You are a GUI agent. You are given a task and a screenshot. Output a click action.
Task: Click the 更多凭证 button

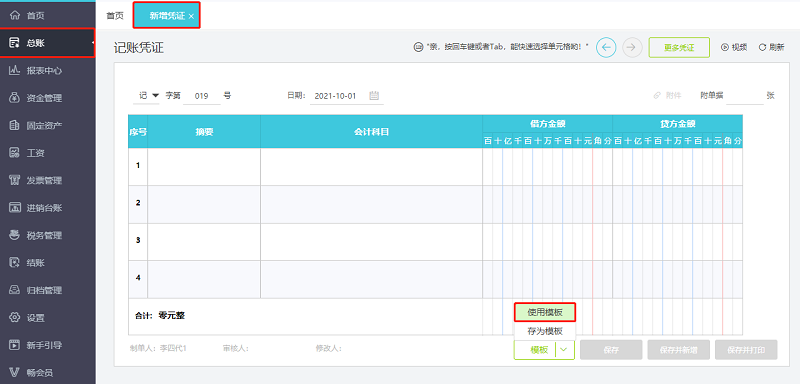click(679, 47)
